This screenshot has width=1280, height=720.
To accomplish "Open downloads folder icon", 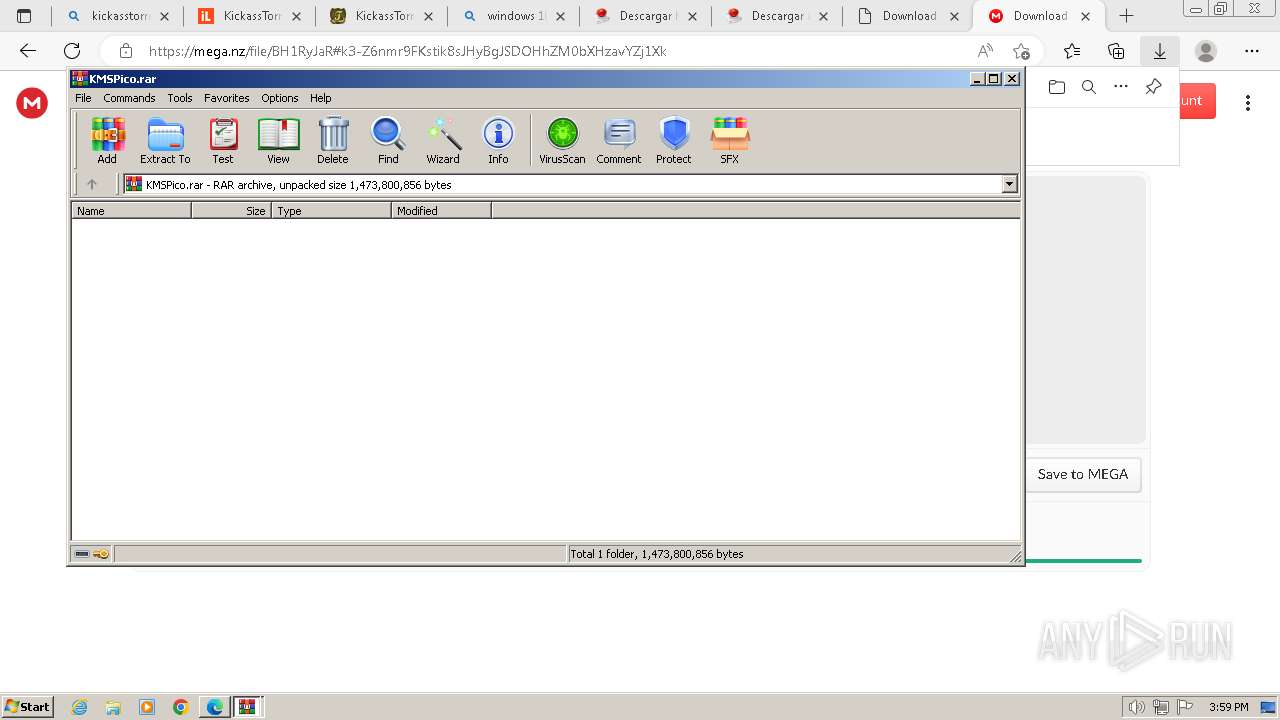I will [x=1057, y=87].
